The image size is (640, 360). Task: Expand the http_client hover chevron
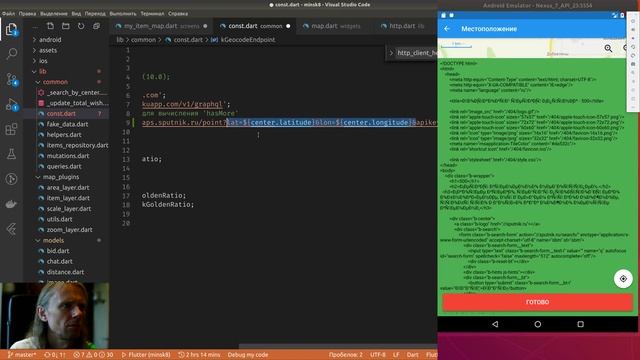(391, 53)
